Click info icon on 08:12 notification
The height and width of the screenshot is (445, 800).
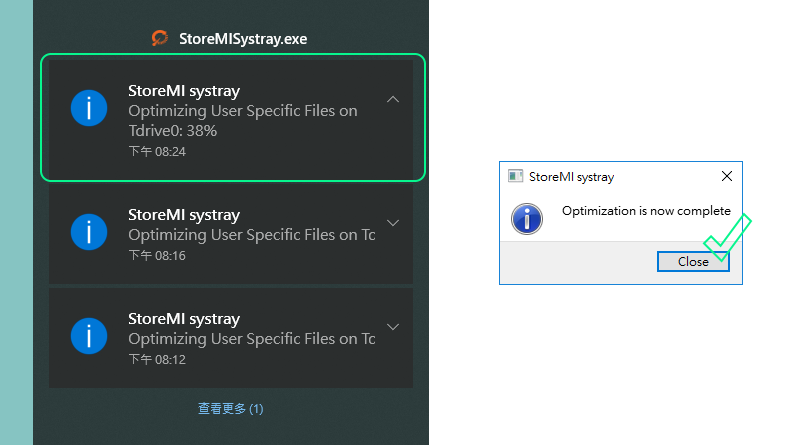[89, 334]
